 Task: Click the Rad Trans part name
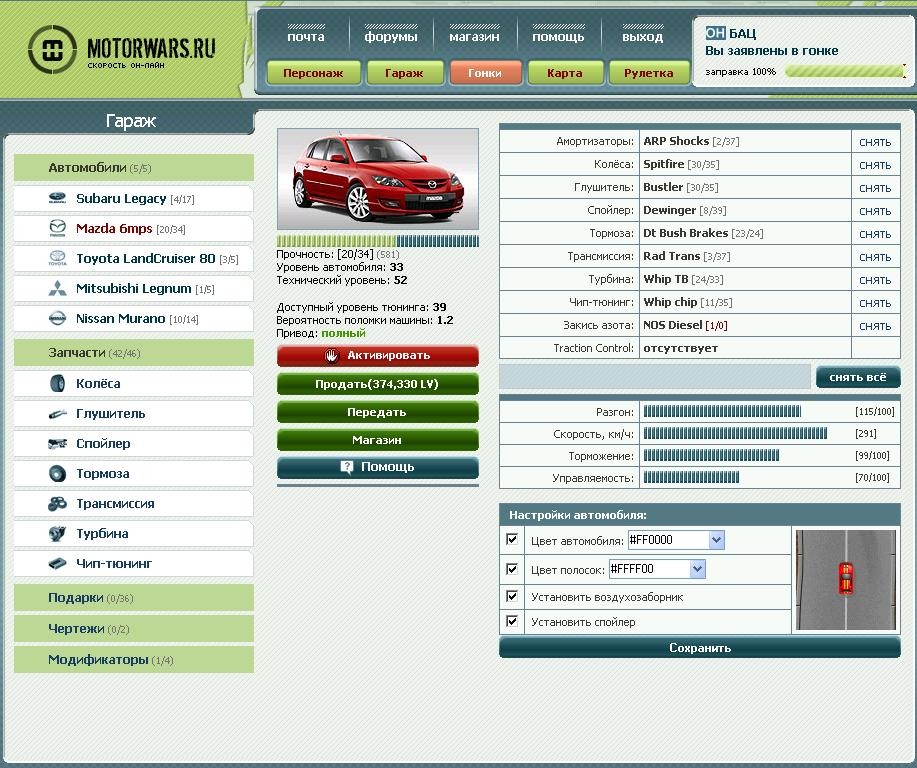point(671,256)
